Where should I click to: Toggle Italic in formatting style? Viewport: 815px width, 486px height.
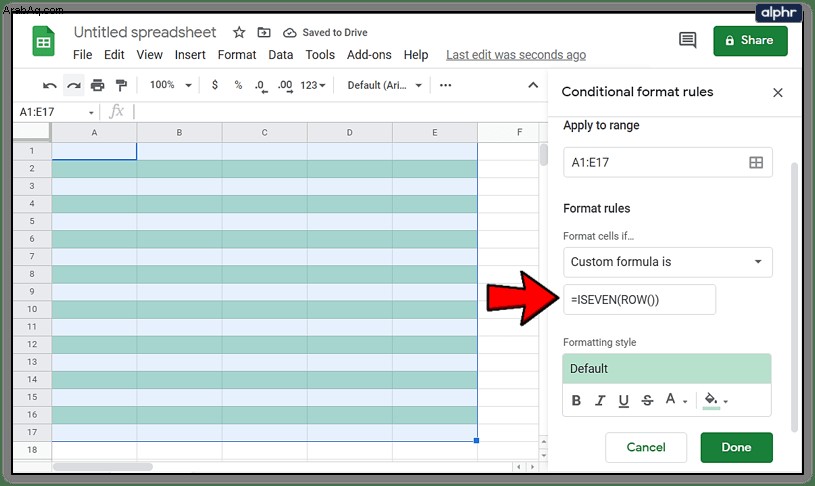600,400
